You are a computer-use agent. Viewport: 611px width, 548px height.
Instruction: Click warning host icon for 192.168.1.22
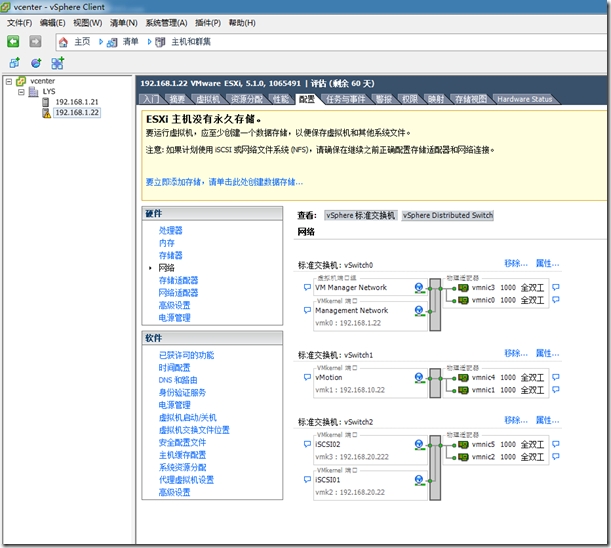point(46,113)
